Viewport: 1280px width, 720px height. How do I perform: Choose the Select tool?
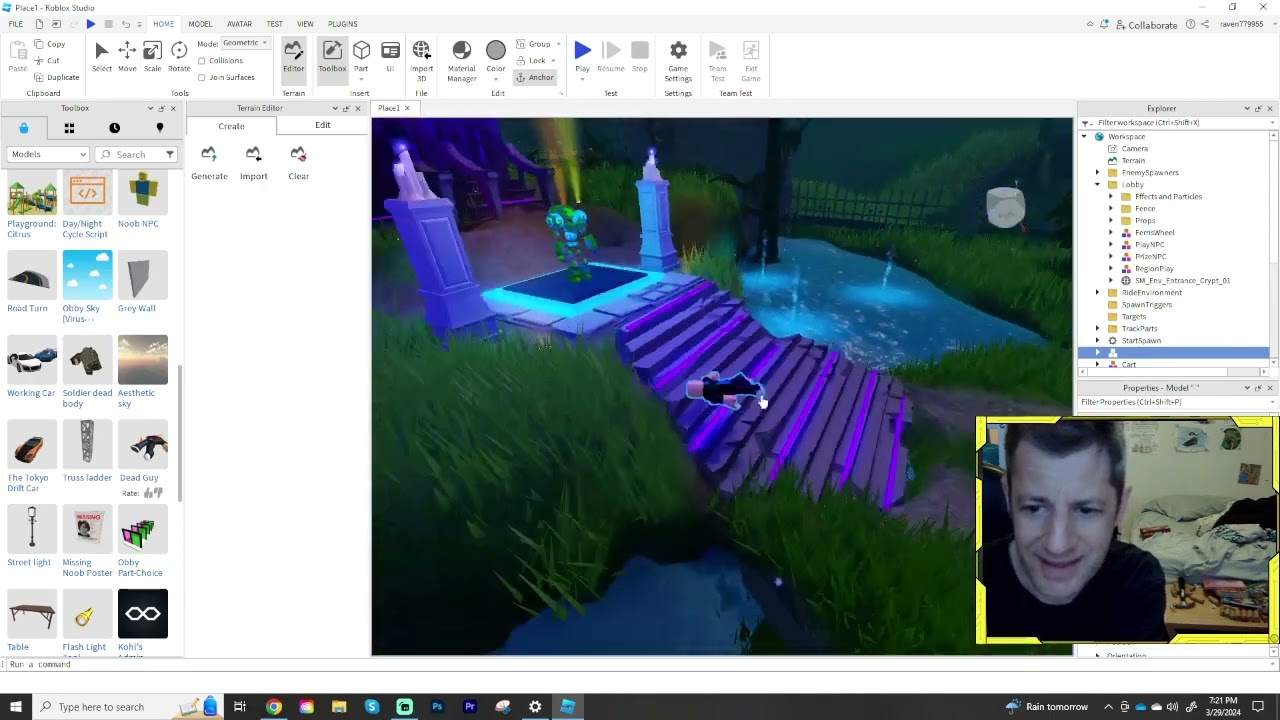click(x=101, y=57)
